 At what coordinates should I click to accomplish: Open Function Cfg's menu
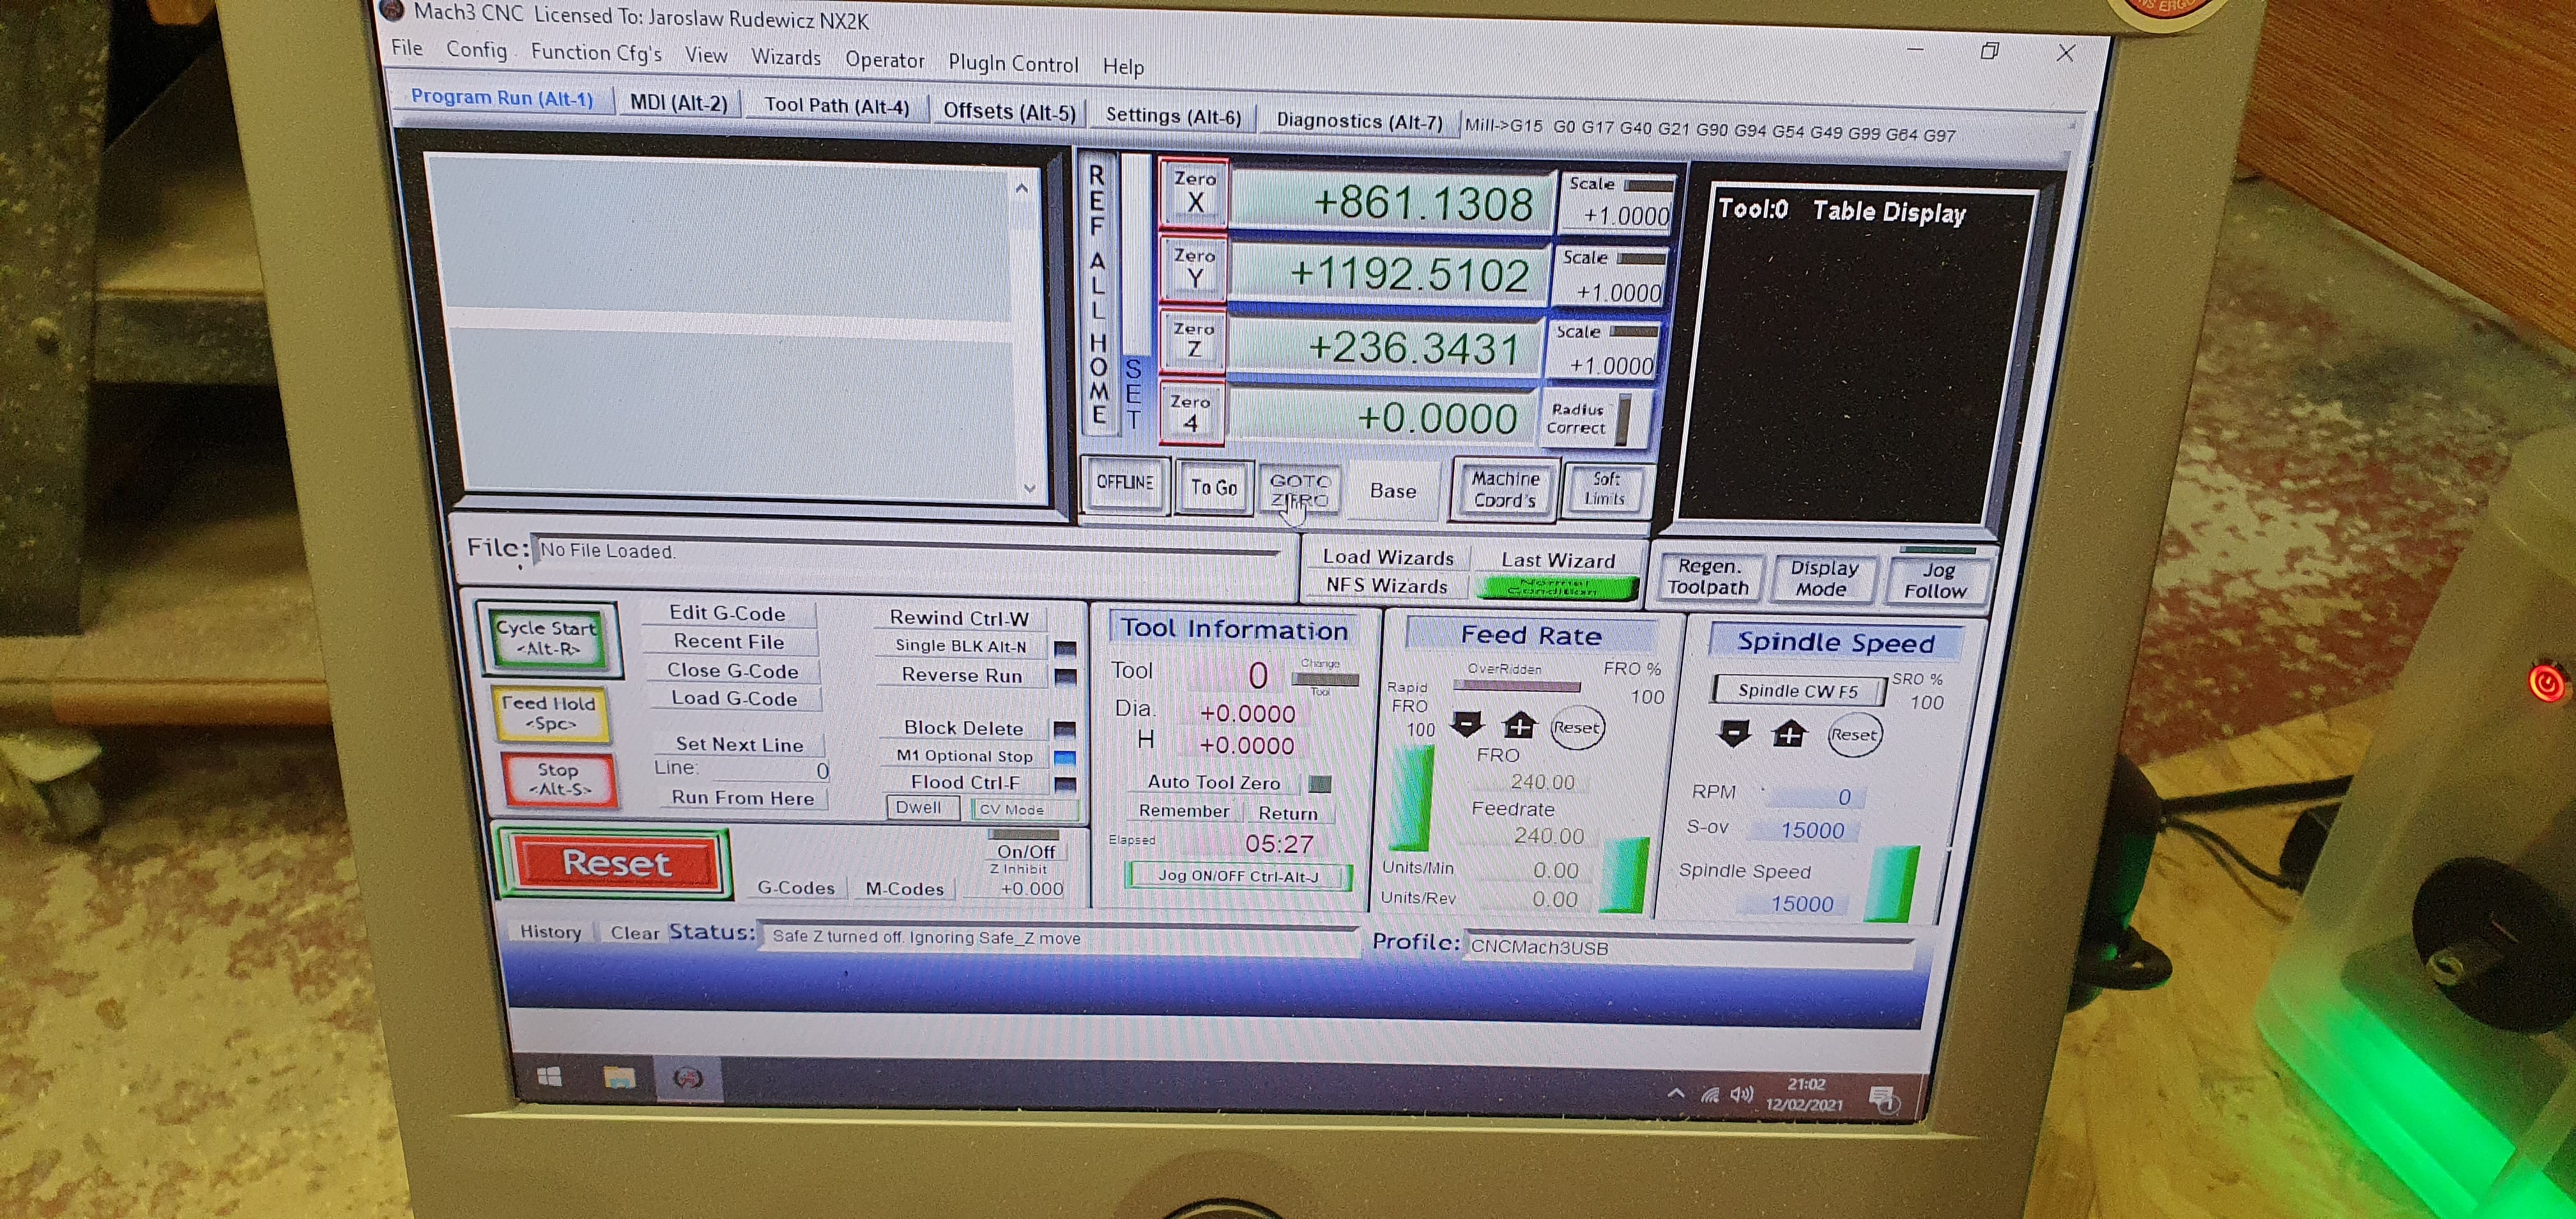(596, 52)
